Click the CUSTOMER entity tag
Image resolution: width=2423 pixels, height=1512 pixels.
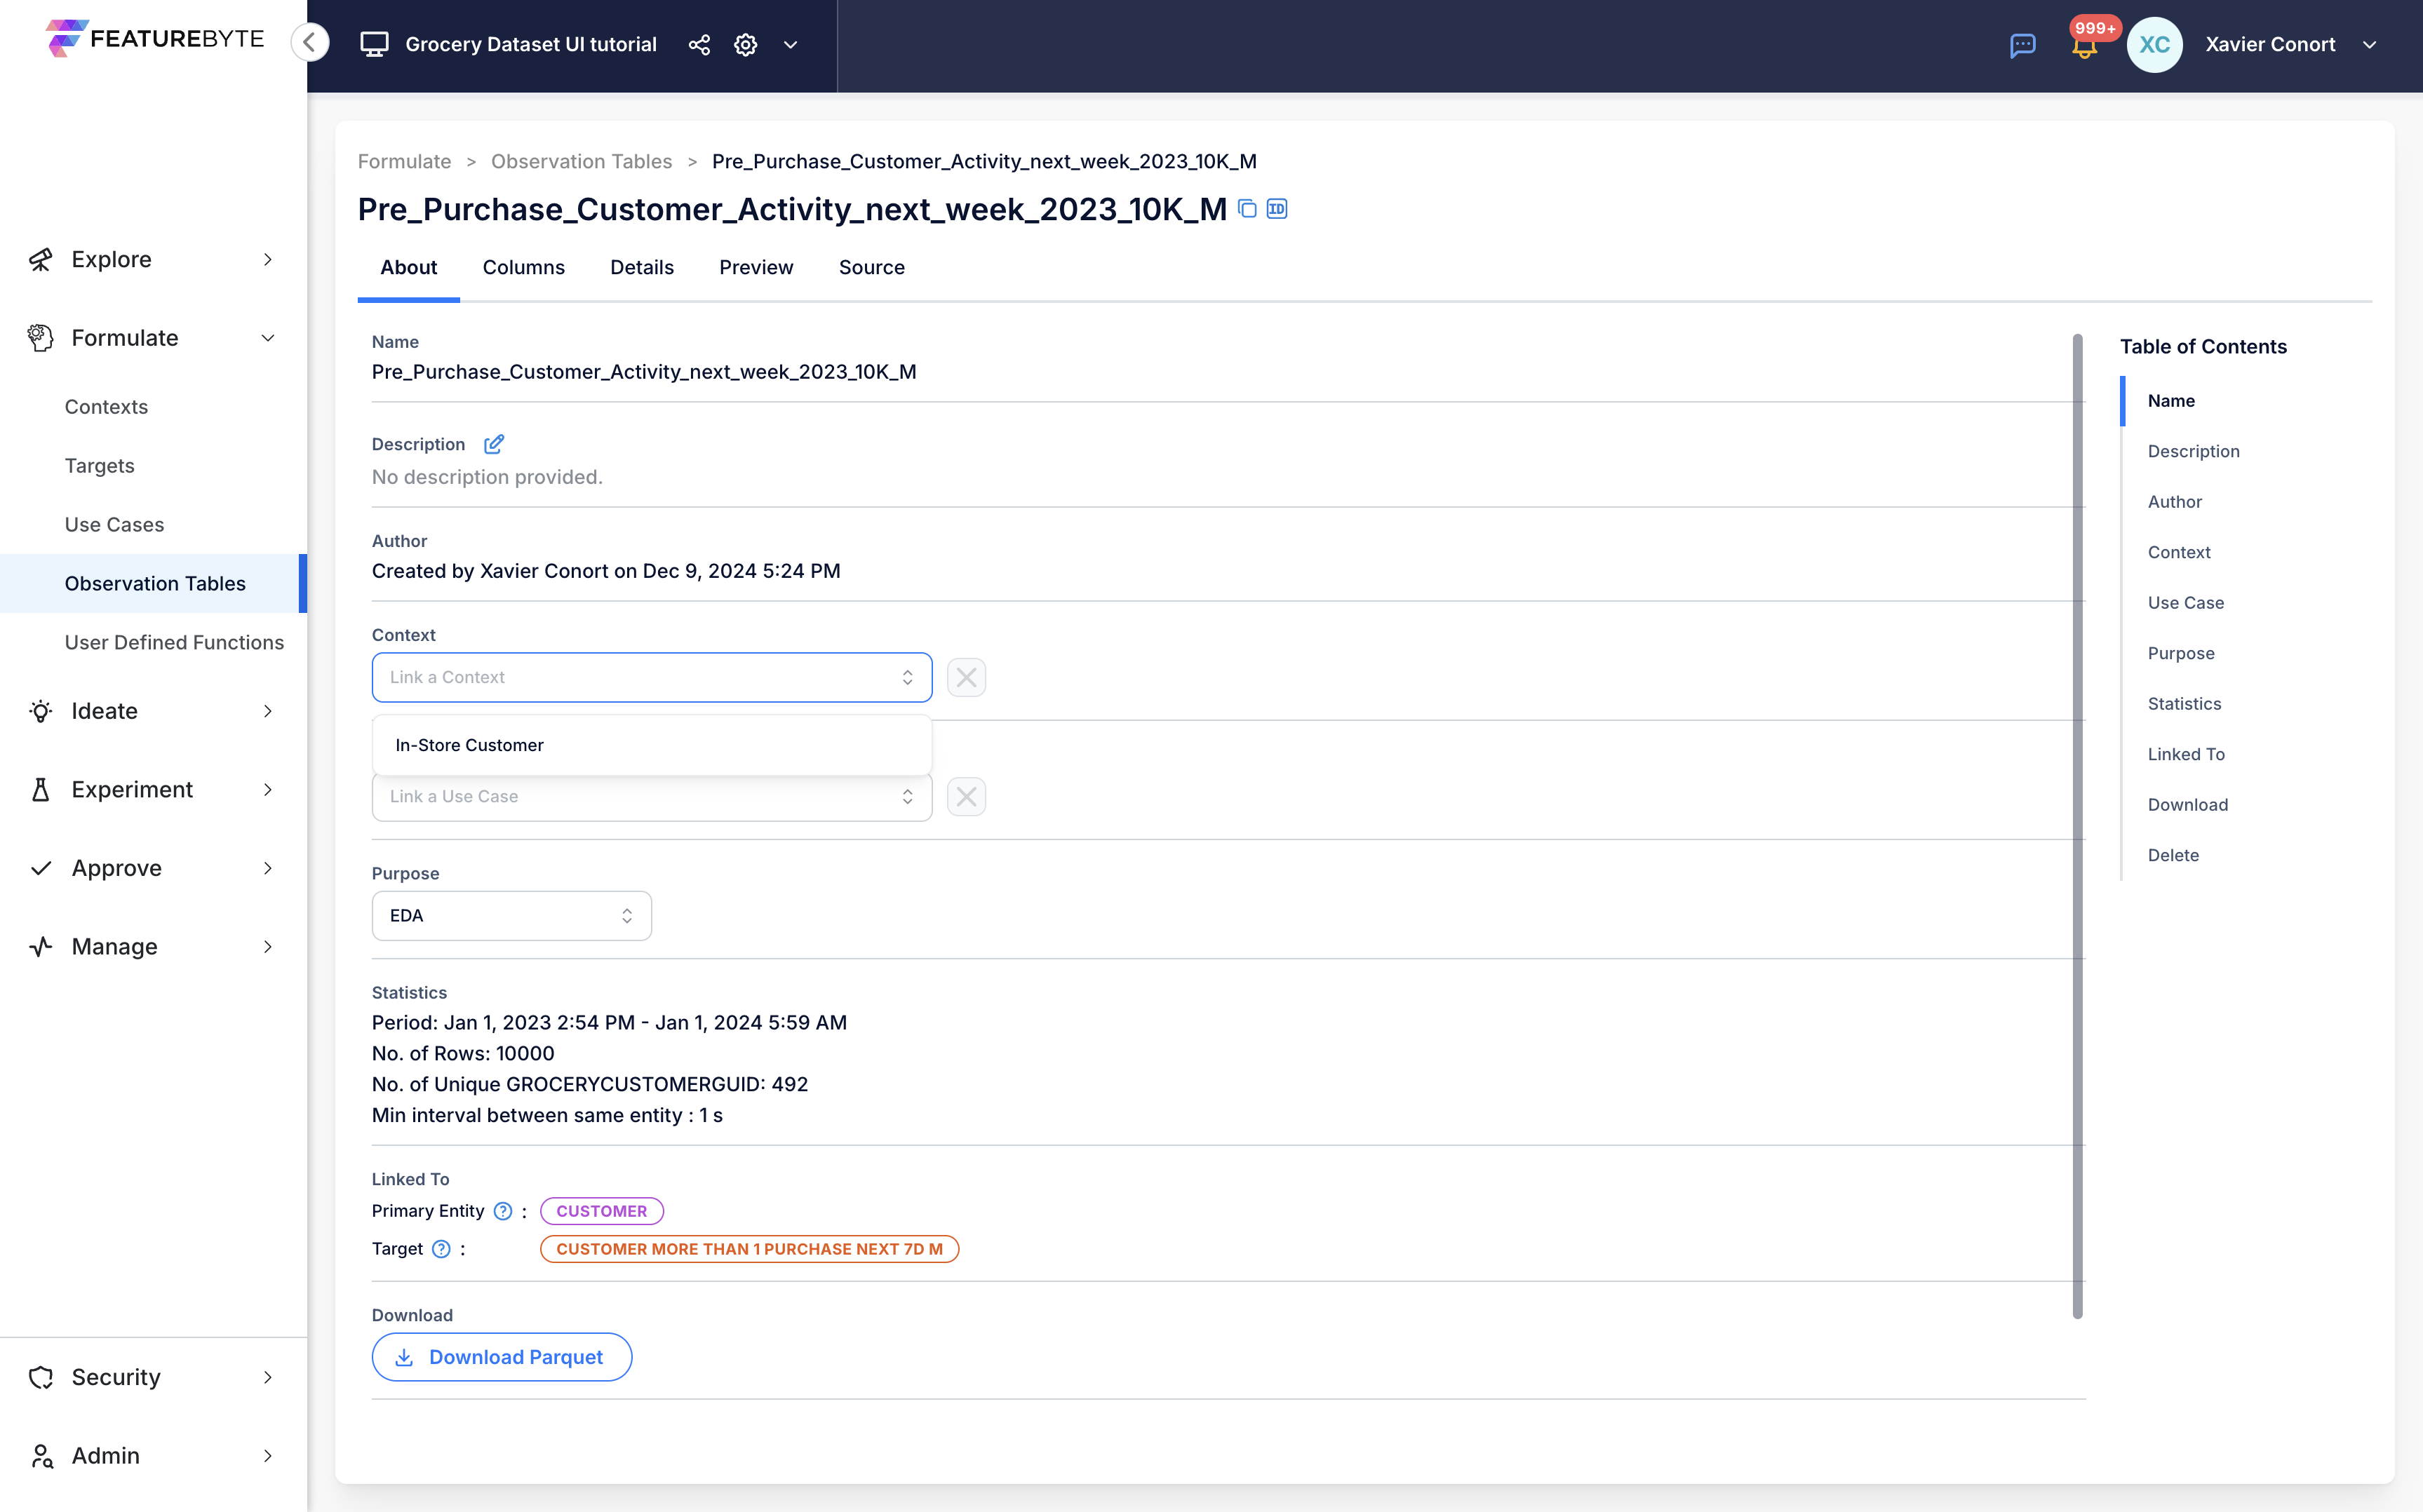(x=601, y=1211)
